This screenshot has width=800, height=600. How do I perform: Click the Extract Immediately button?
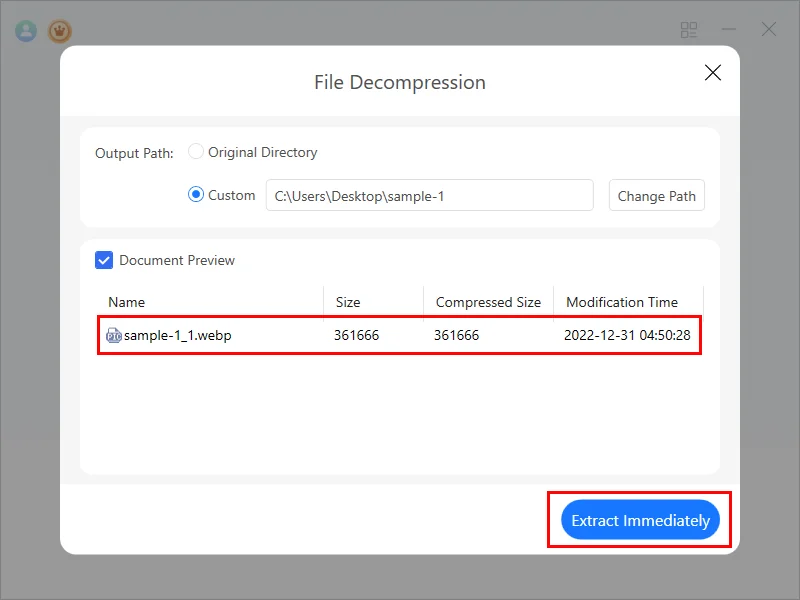click(x=640, y=521)
